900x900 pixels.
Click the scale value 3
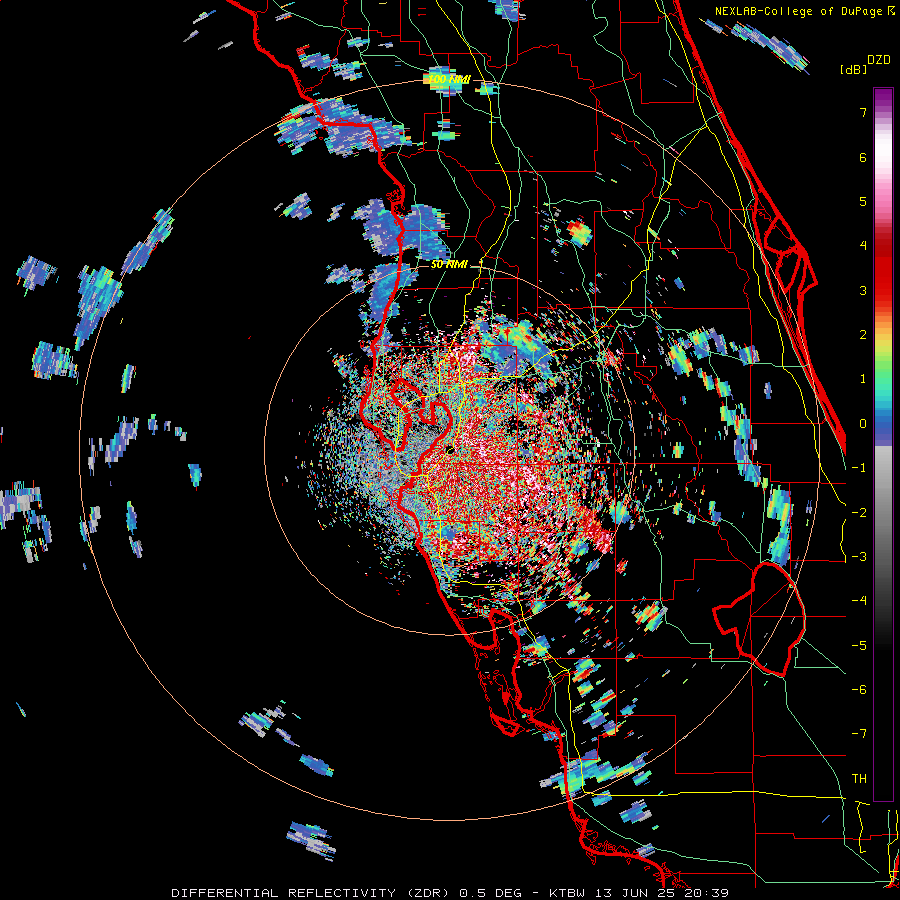point(863,290)
